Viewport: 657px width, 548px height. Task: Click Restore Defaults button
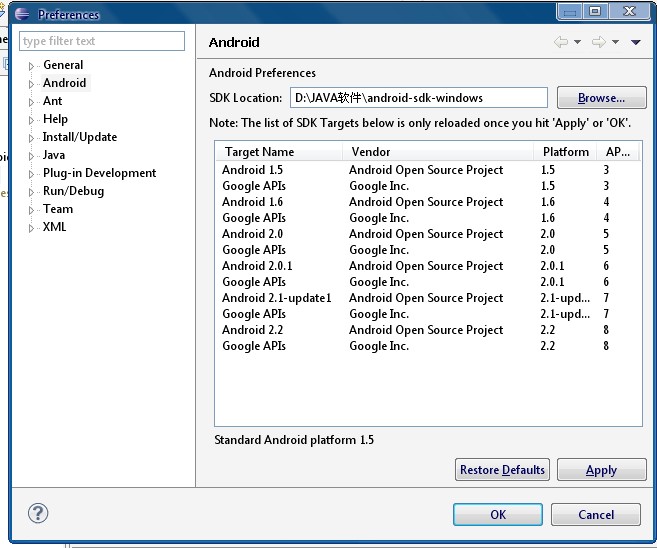click(x=502, y=470)
